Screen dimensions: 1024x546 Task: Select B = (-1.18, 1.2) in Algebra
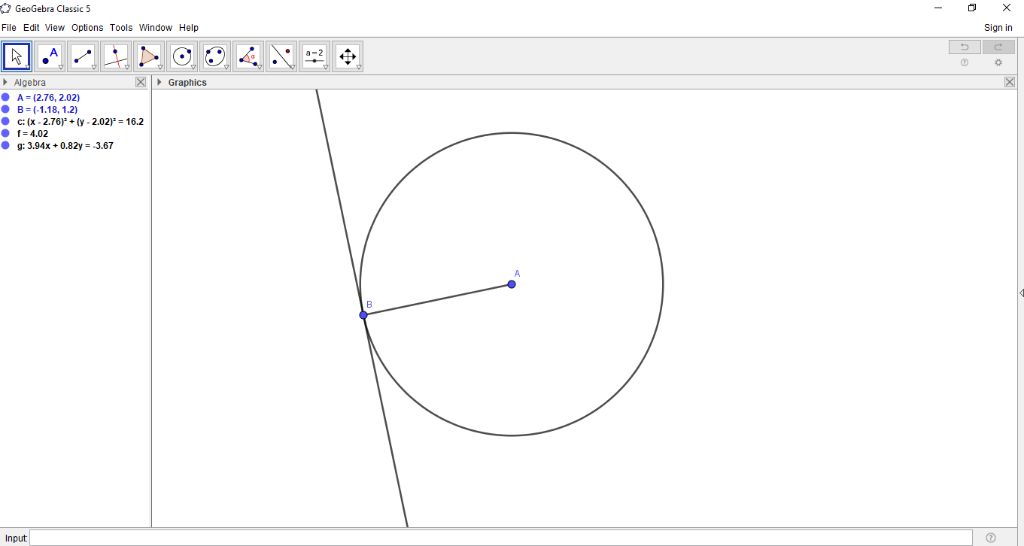pyautogui.click(x=47, y=109)
